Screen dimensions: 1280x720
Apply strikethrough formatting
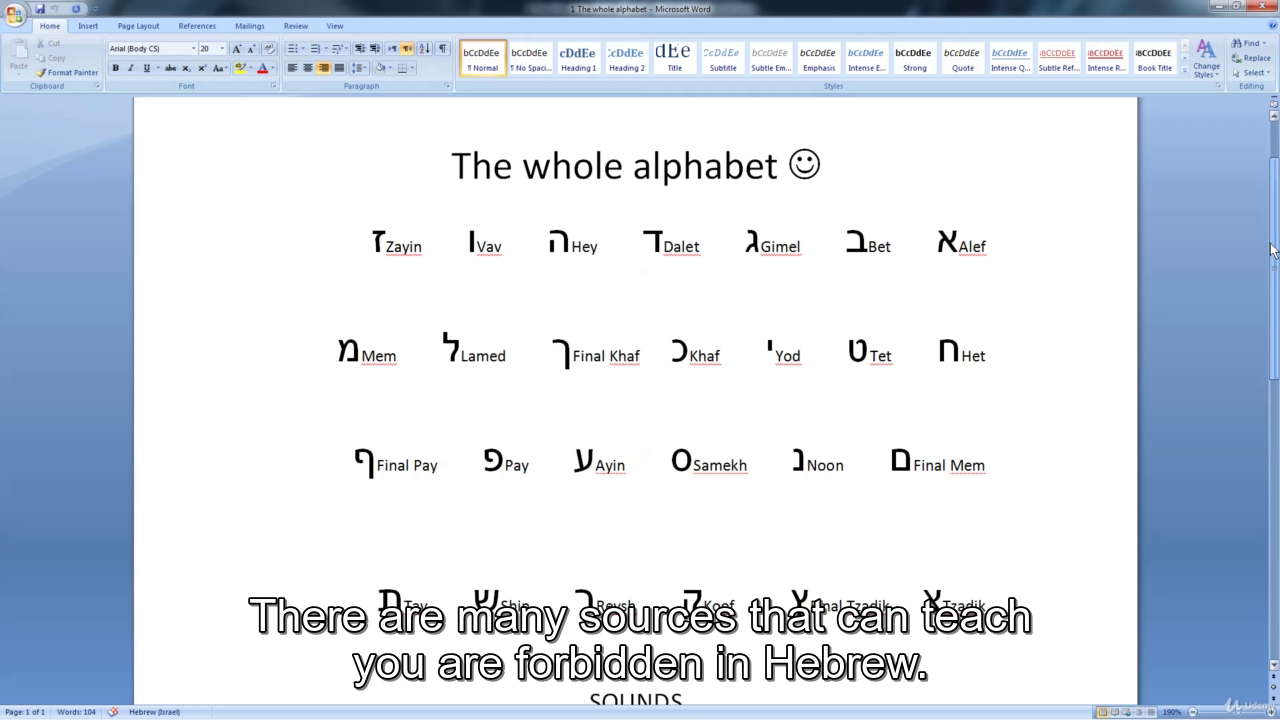(x=170, y=68)
